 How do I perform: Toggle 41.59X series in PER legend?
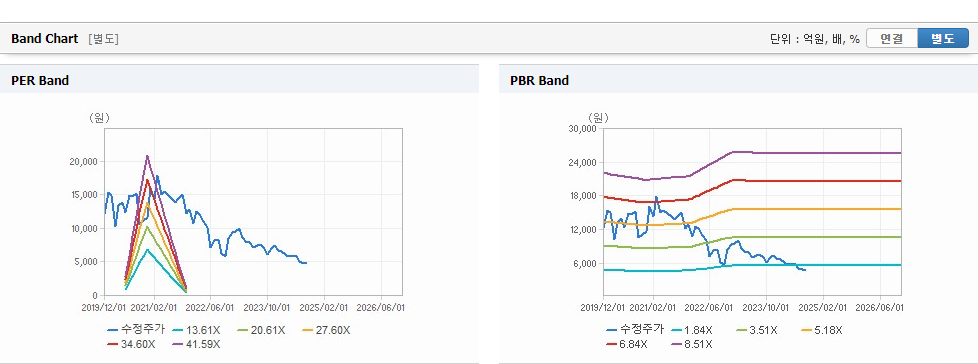(195, 343)
